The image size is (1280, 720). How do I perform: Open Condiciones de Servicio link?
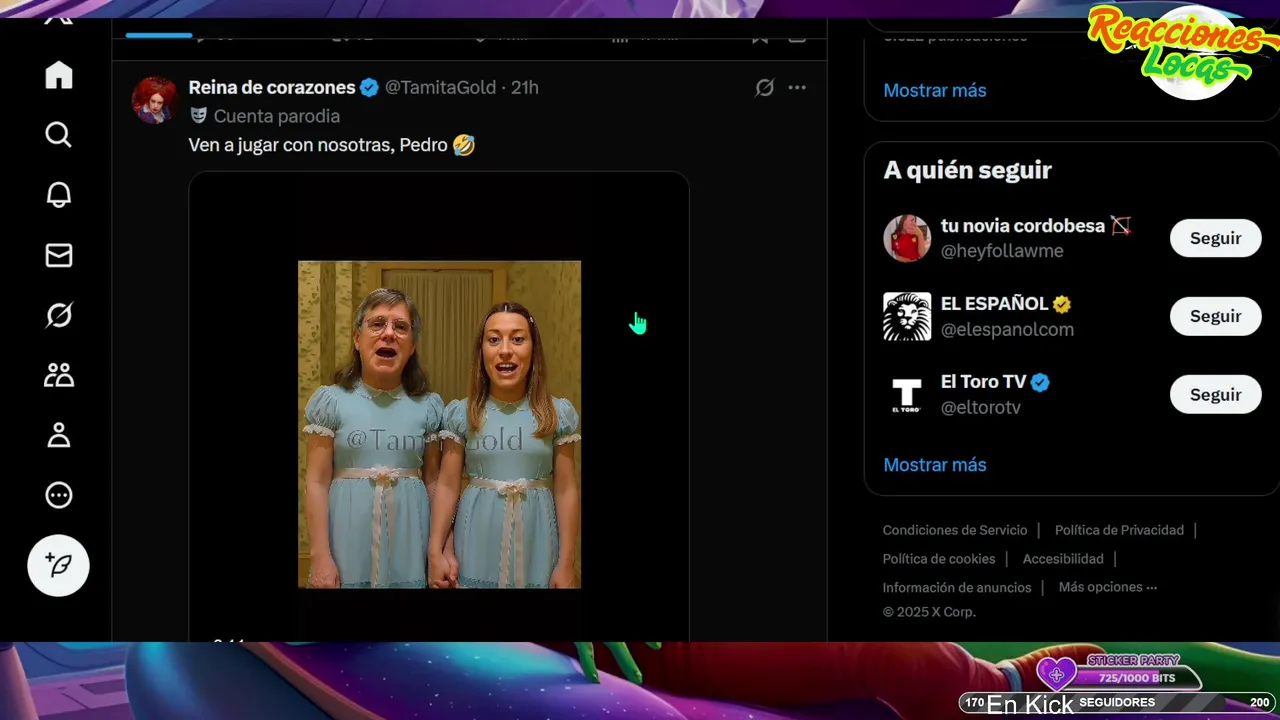(x=955, y=530)
